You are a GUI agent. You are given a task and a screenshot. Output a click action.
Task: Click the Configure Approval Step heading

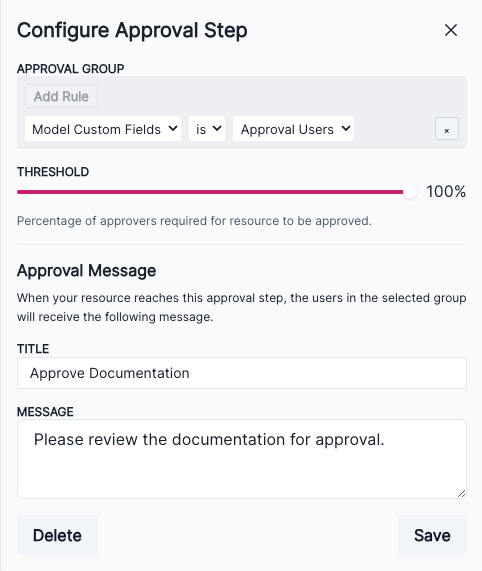[132, 30]
